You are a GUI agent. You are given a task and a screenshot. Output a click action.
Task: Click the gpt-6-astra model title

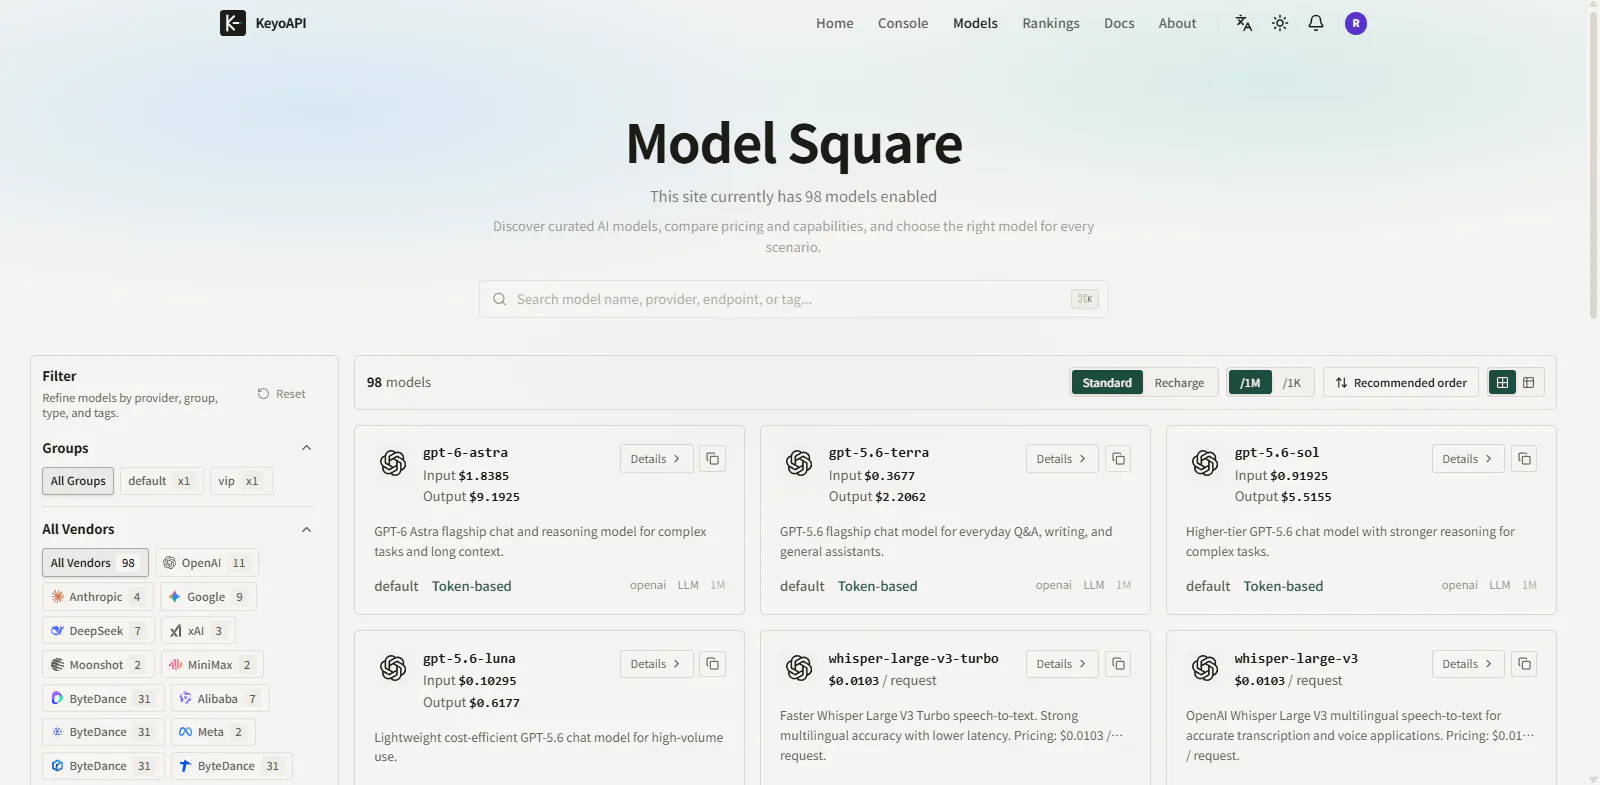pos(465,453)
